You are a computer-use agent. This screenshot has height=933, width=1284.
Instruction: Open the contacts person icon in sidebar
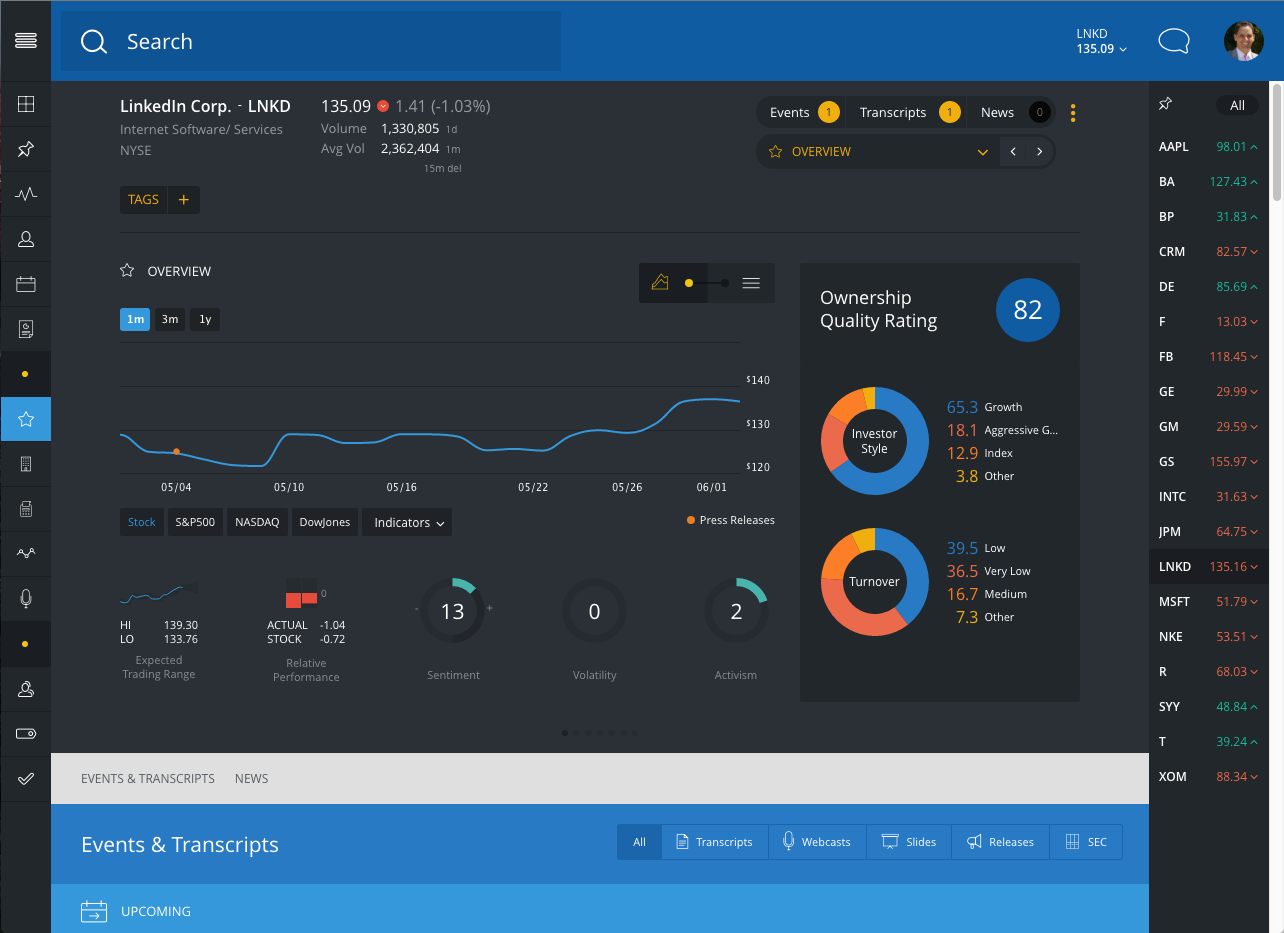point(26,239)
